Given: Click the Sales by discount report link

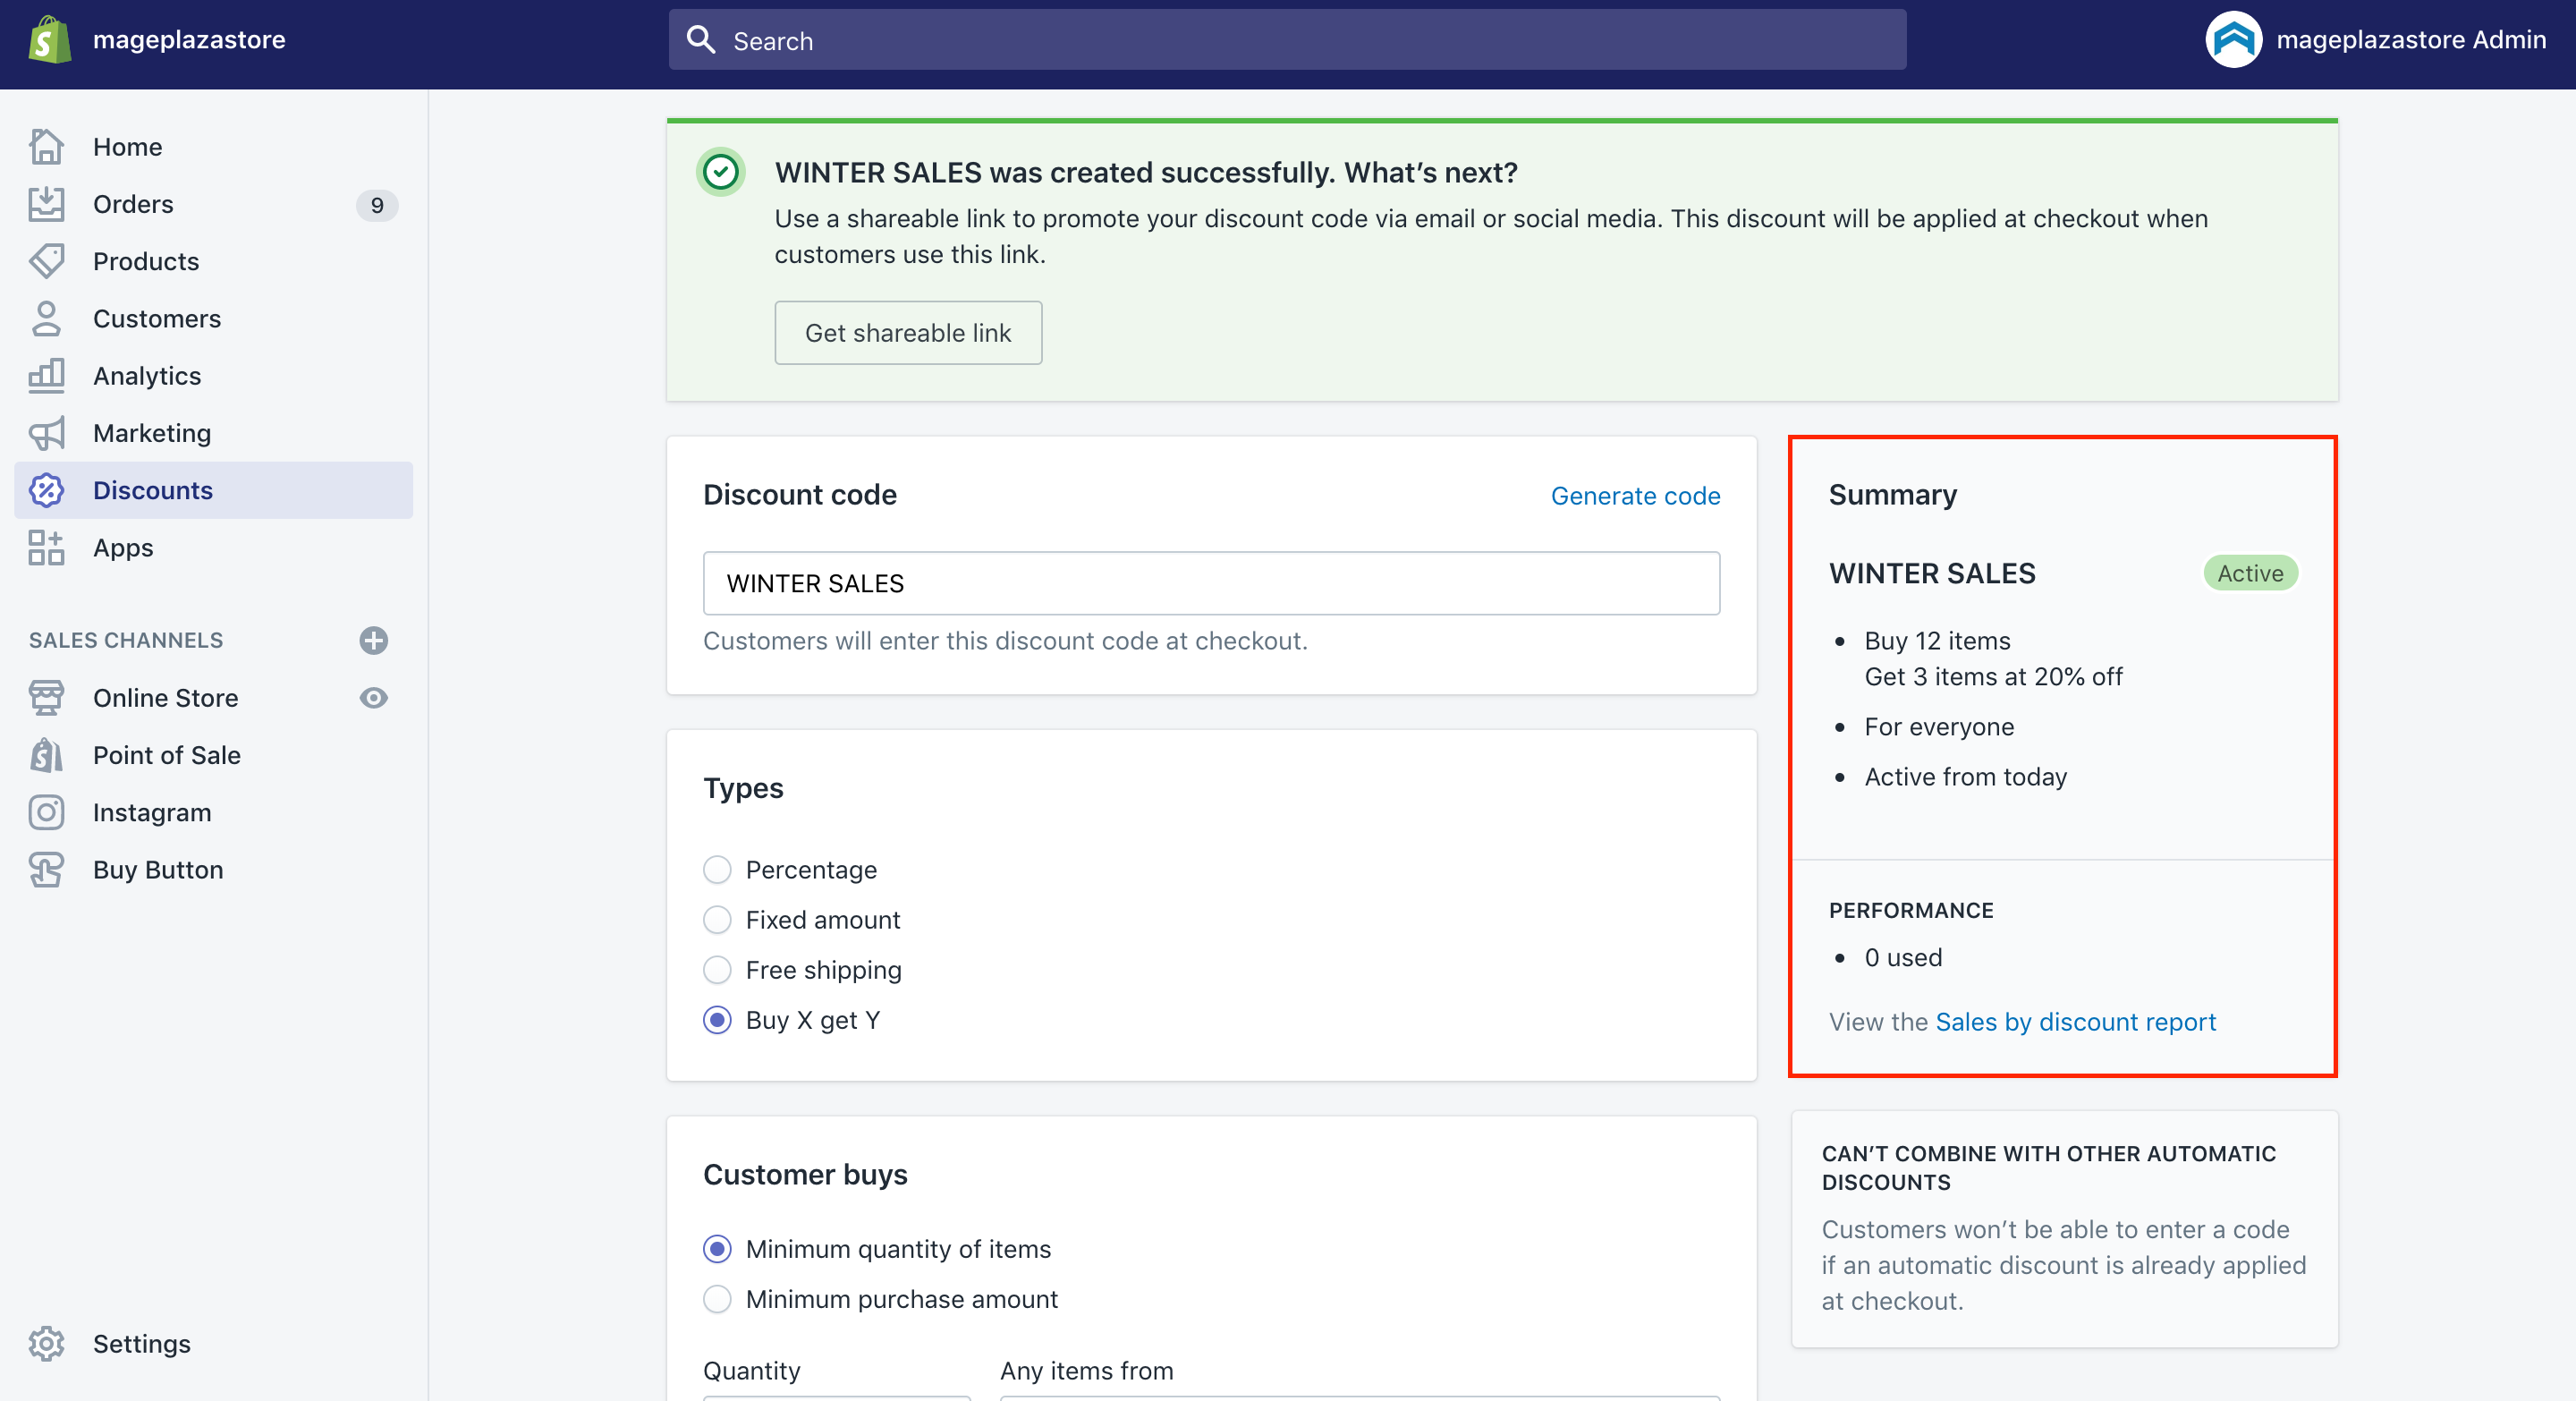Looking at the screenshot, I should 2074,1020.
